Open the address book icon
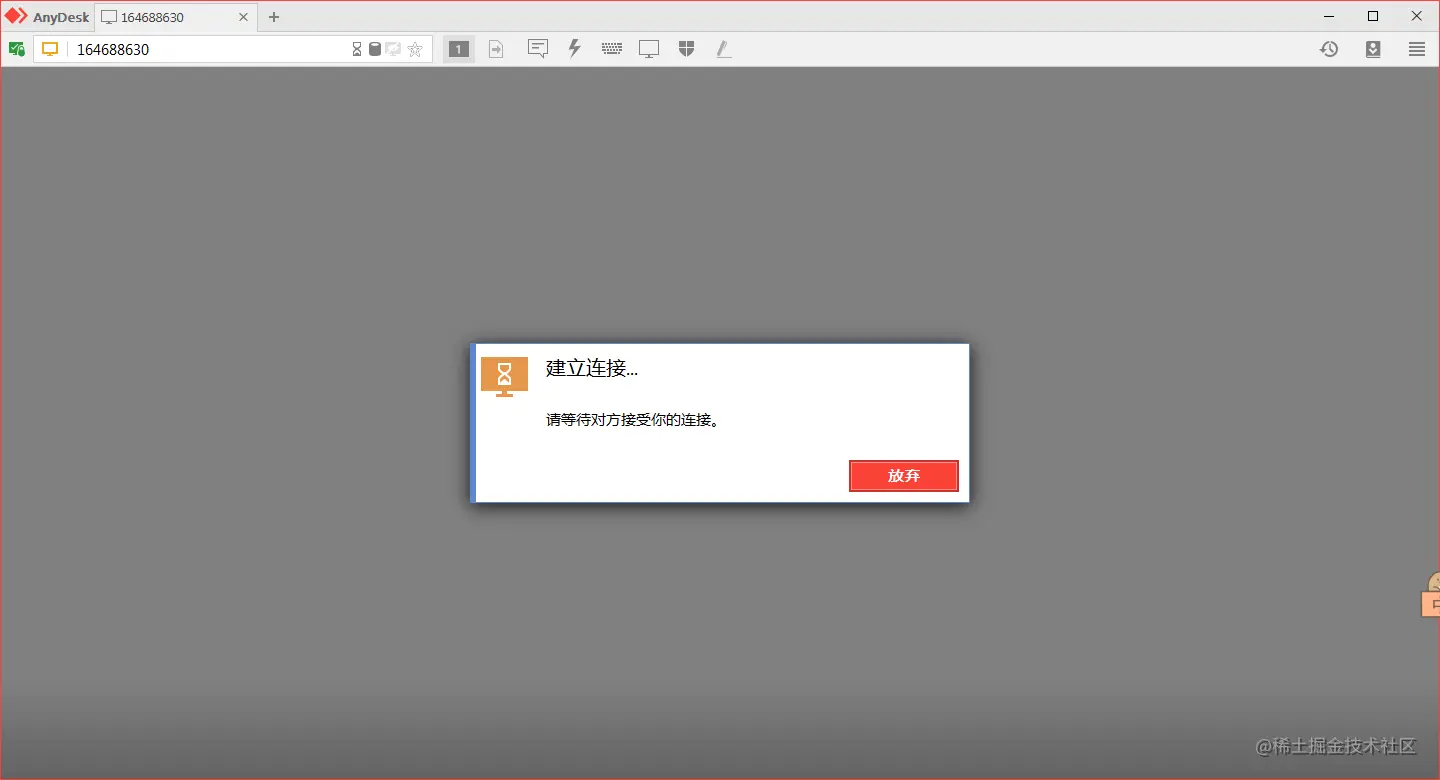This screenshot has width=1440, height=780. [1373, 48]
